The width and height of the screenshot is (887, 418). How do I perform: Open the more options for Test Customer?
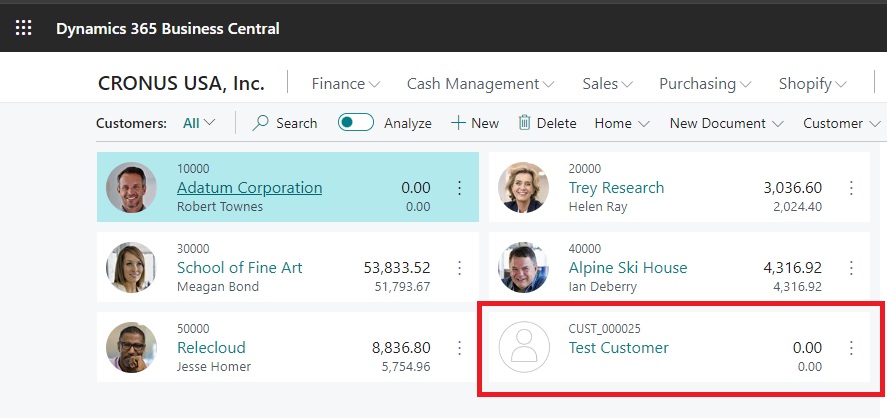[851, 347]
